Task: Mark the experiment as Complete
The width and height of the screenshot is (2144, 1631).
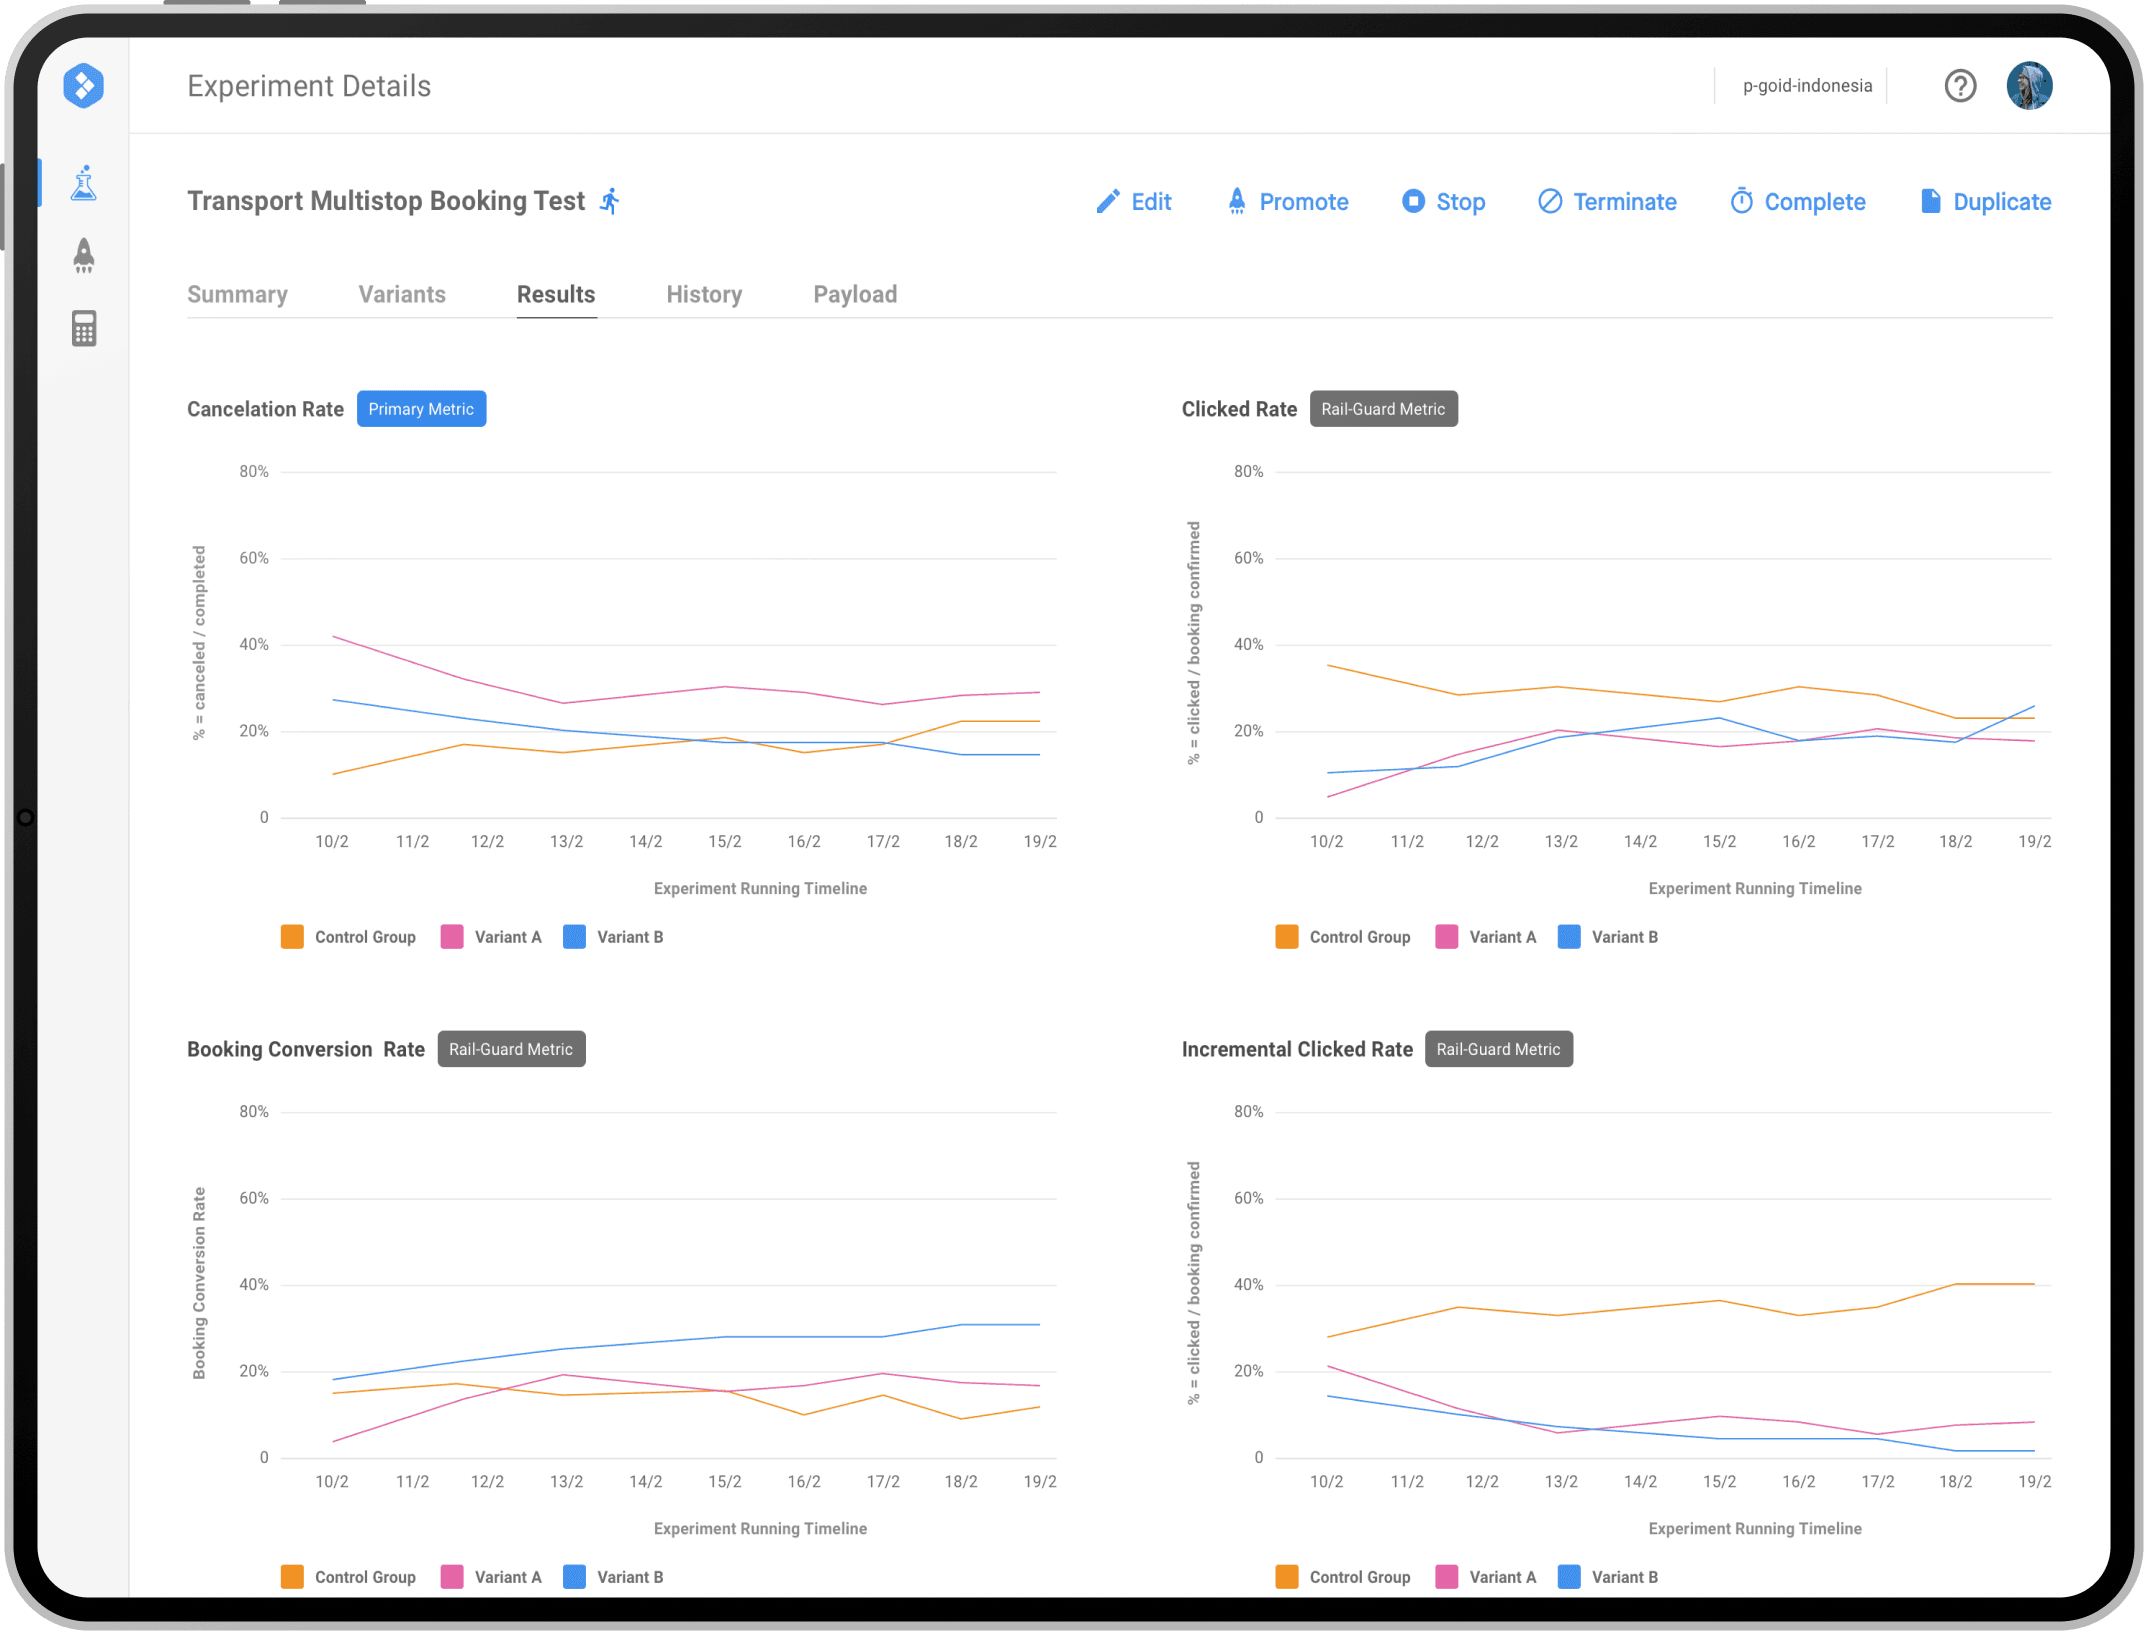Action: [1797, 202]
